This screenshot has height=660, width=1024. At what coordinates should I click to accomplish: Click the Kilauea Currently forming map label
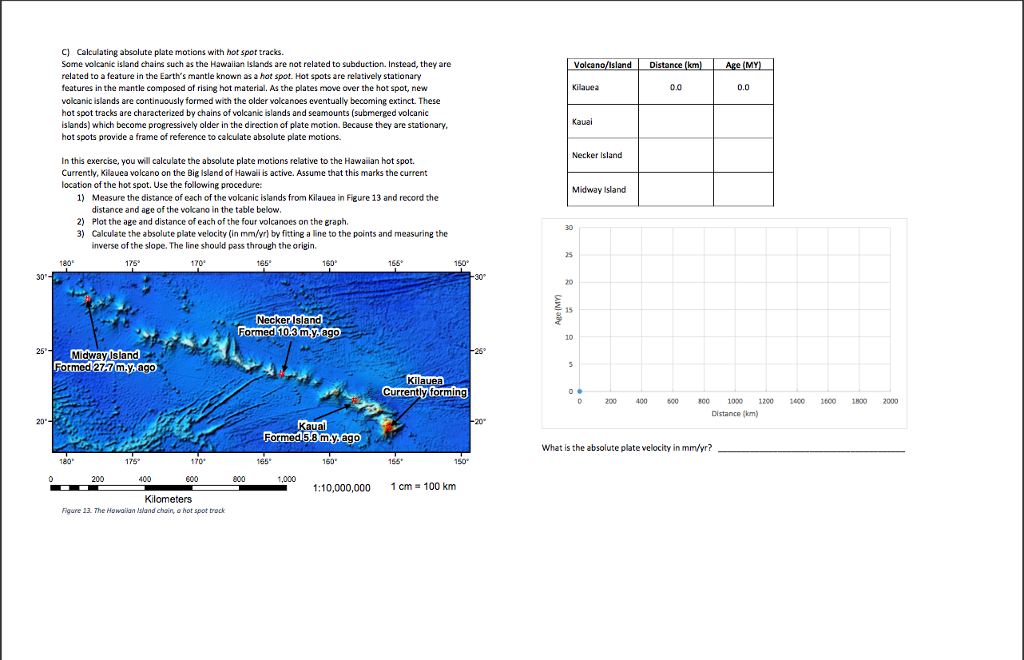point(425,386)
